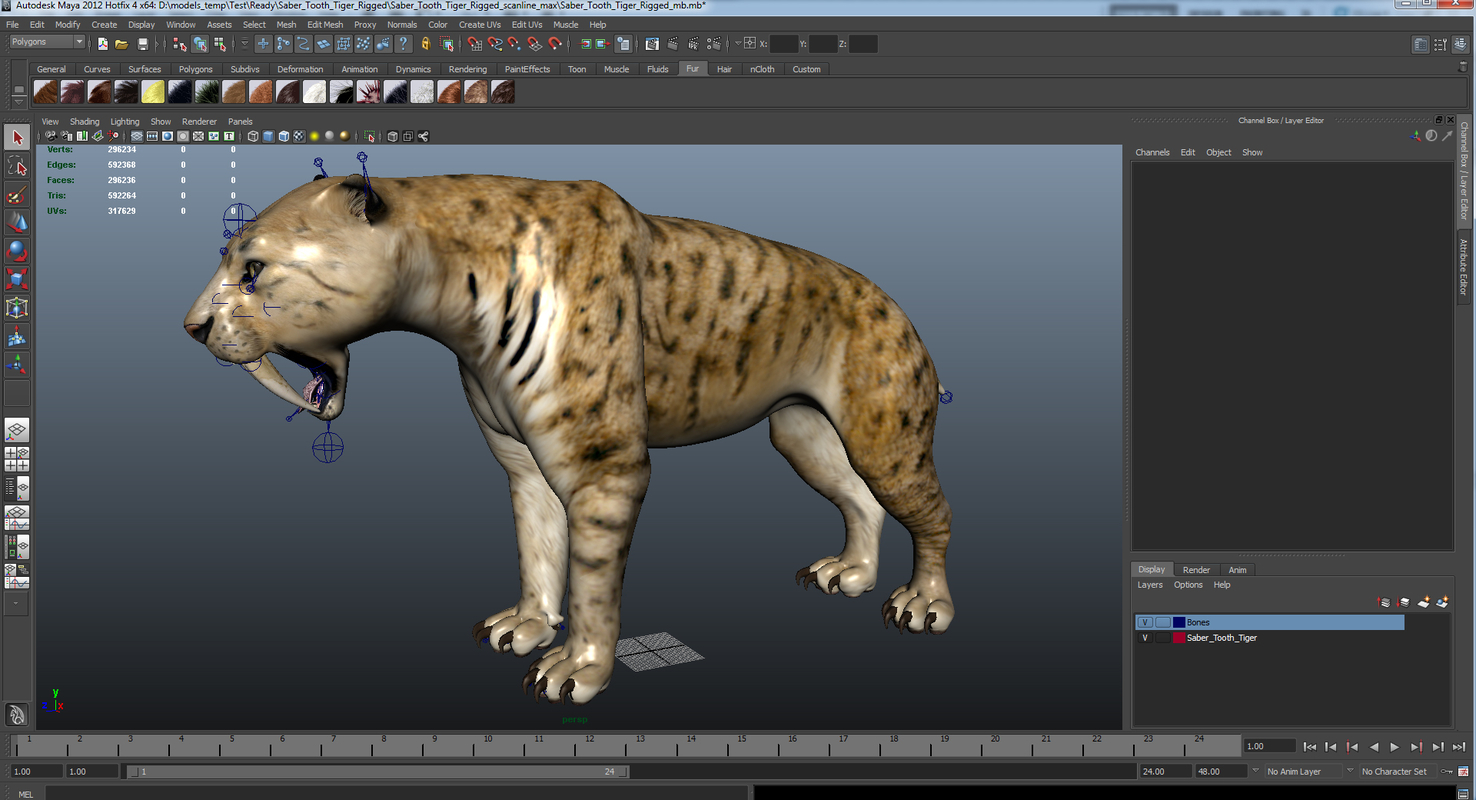Image resolution: width=1476 pixels, height=800 pixels.
Task: Play animation forwards
Action: click(1394, 747)
